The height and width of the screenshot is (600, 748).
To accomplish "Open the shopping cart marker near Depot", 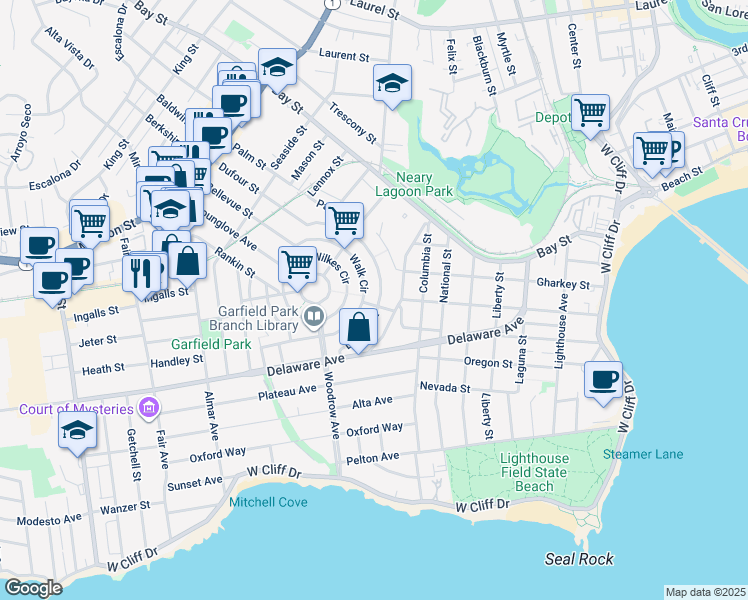I will pyautogui.click(x=591, y=112).
